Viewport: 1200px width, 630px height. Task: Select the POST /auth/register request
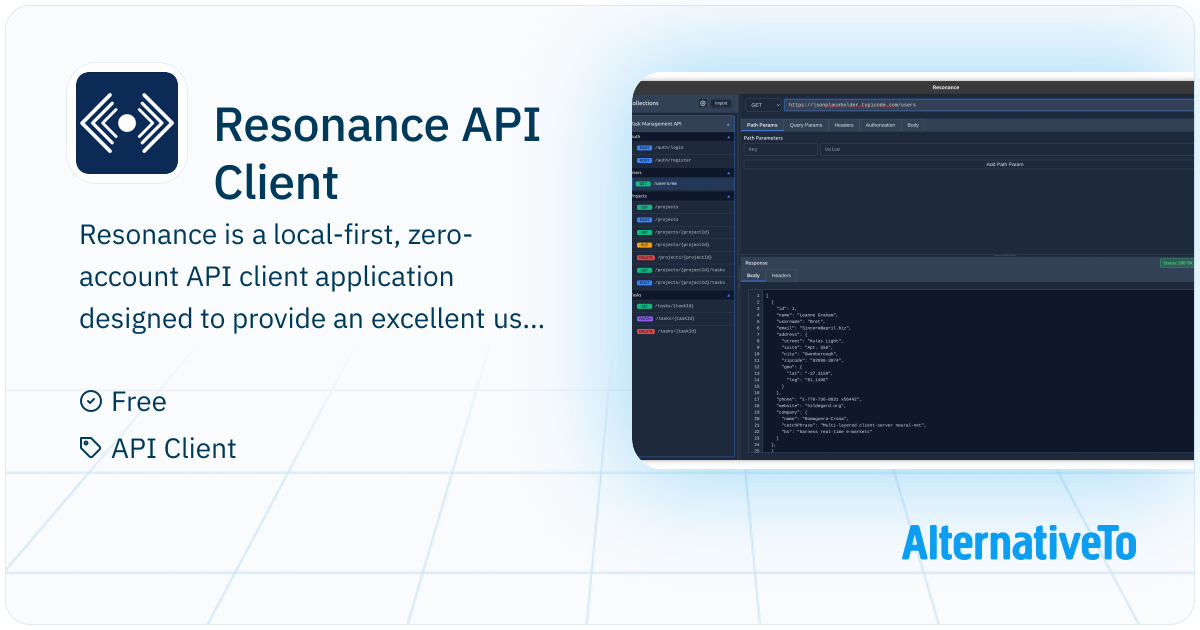pyautogui.click(x=683, y=160)
